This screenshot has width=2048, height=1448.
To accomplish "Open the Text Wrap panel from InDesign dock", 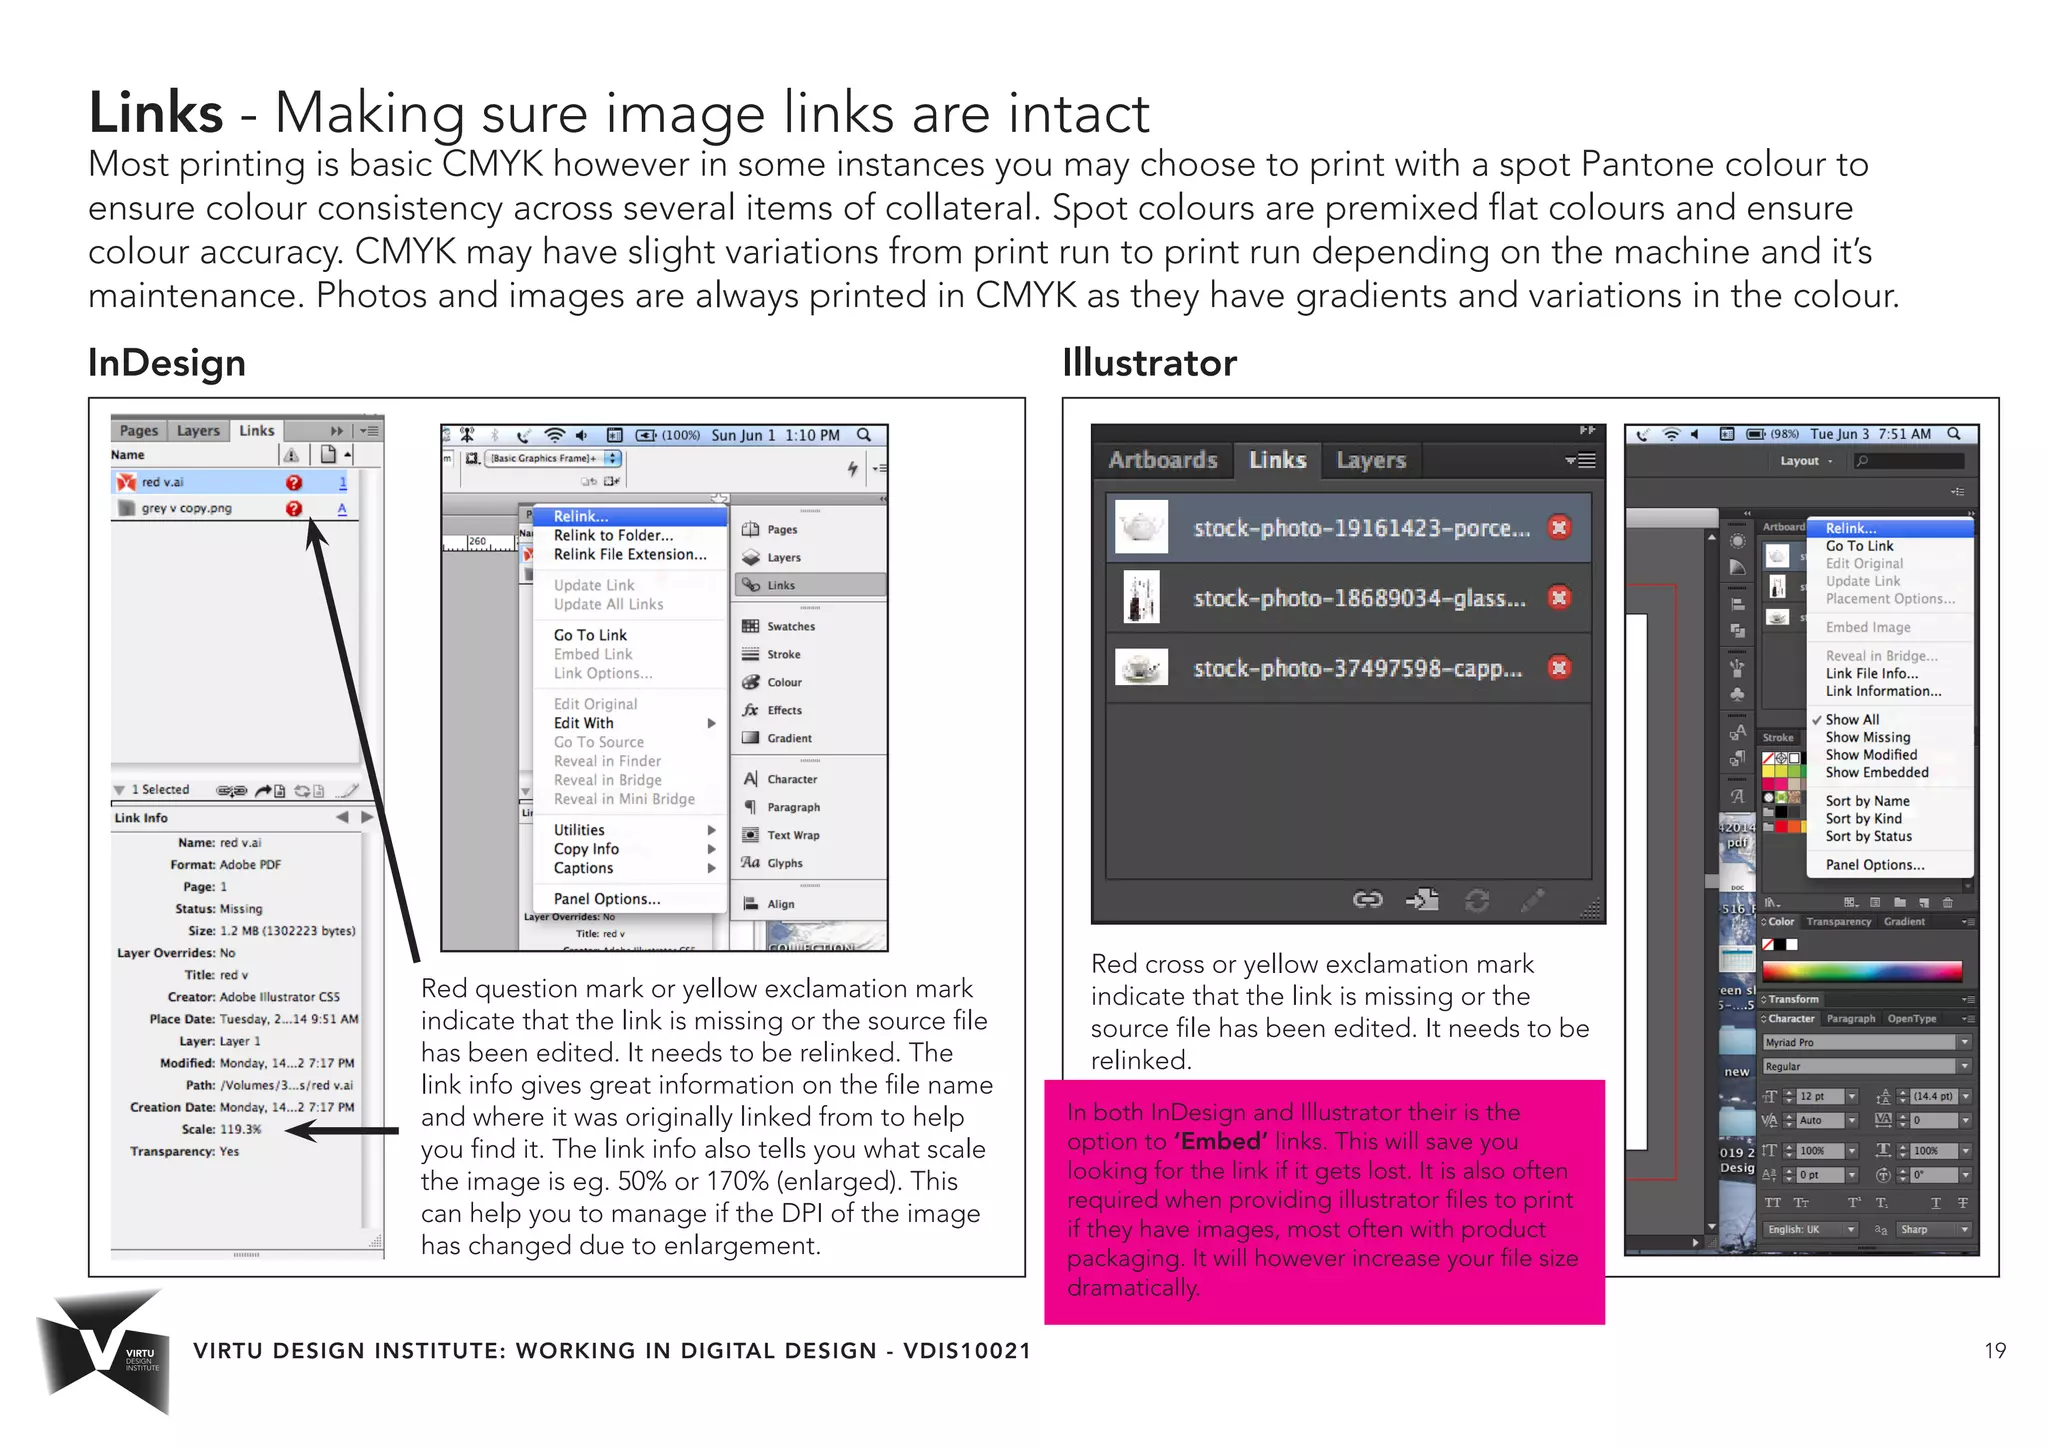I will [781, 835].
